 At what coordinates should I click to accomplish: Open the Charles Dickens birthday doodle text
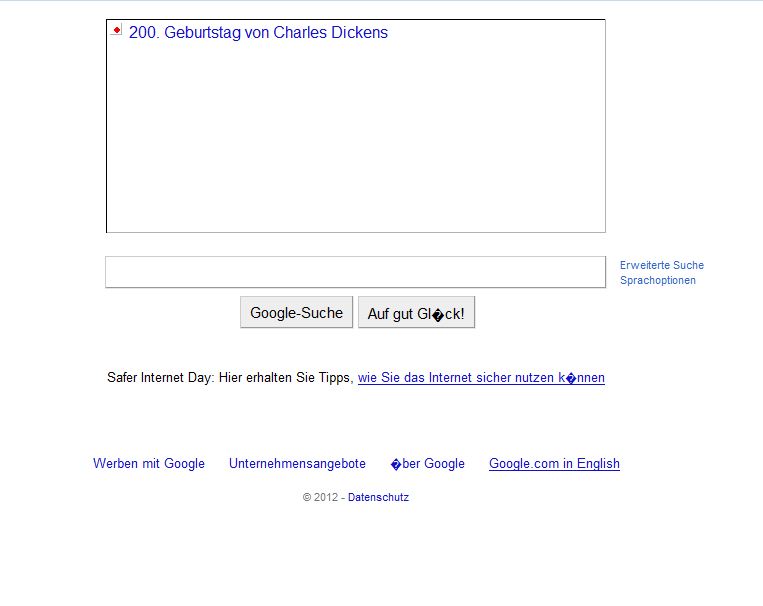tap(258, 33)
